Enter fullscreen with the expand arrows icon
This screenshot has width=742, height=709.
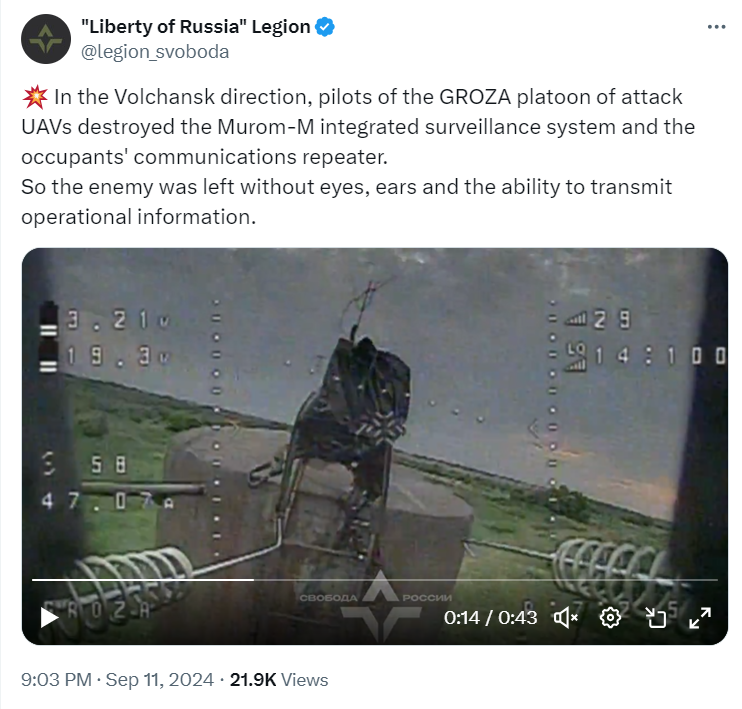point(700,618)
